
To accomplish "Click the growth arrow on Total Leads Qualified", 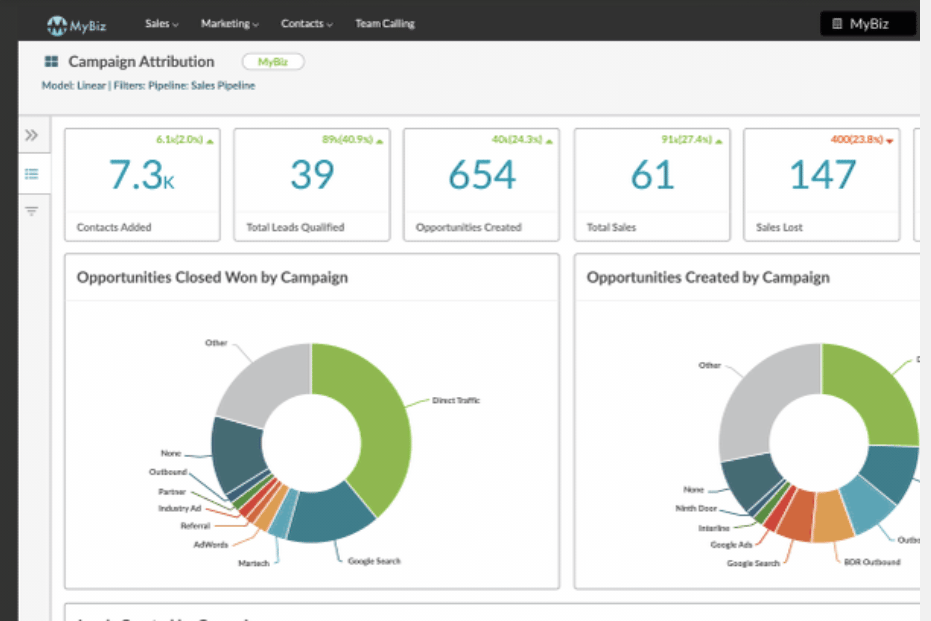I will pos(378,141).
